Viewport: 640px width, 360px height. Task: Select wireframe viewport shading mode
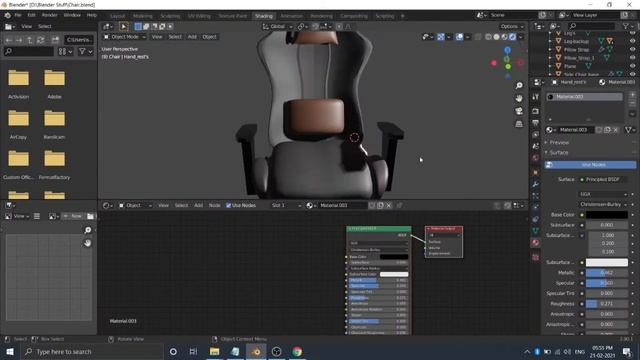(488, 37)
